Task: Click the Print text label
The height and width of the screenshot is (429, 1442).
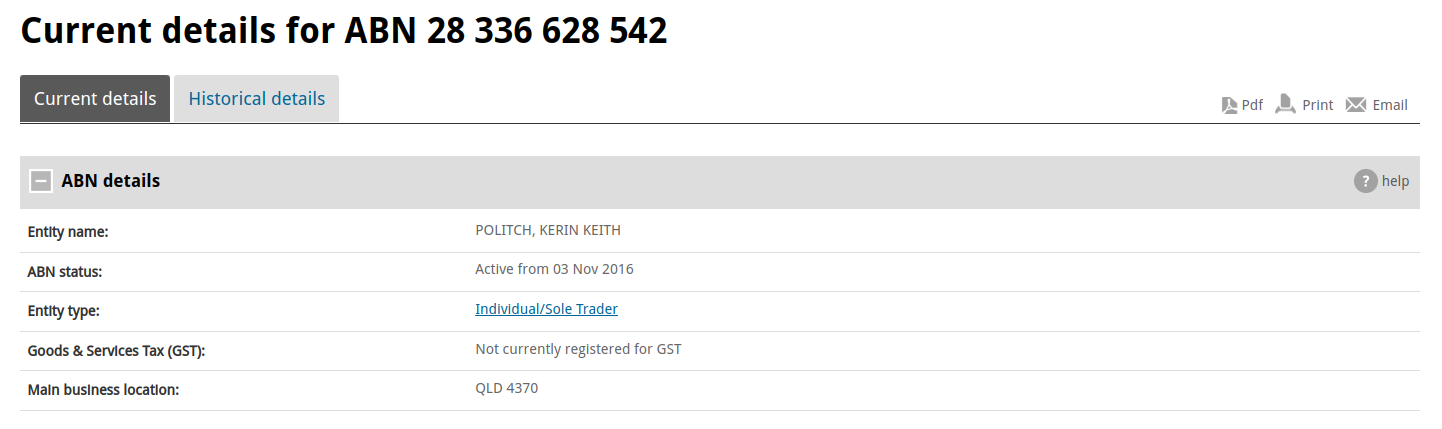Action: click(x=1318, y=105)
